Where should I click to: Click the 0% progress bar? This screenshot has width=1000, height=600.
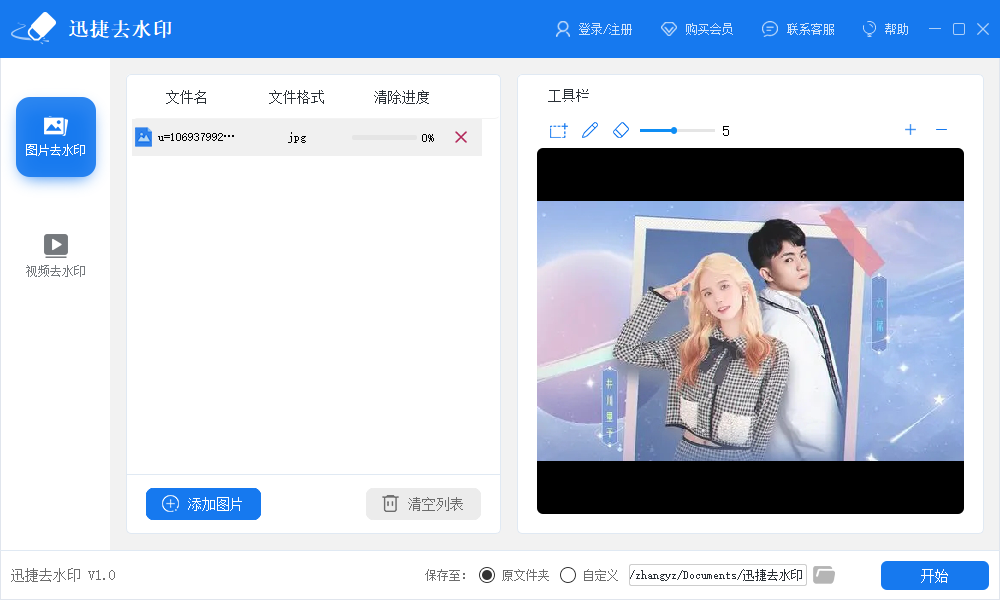coord(384,138)
